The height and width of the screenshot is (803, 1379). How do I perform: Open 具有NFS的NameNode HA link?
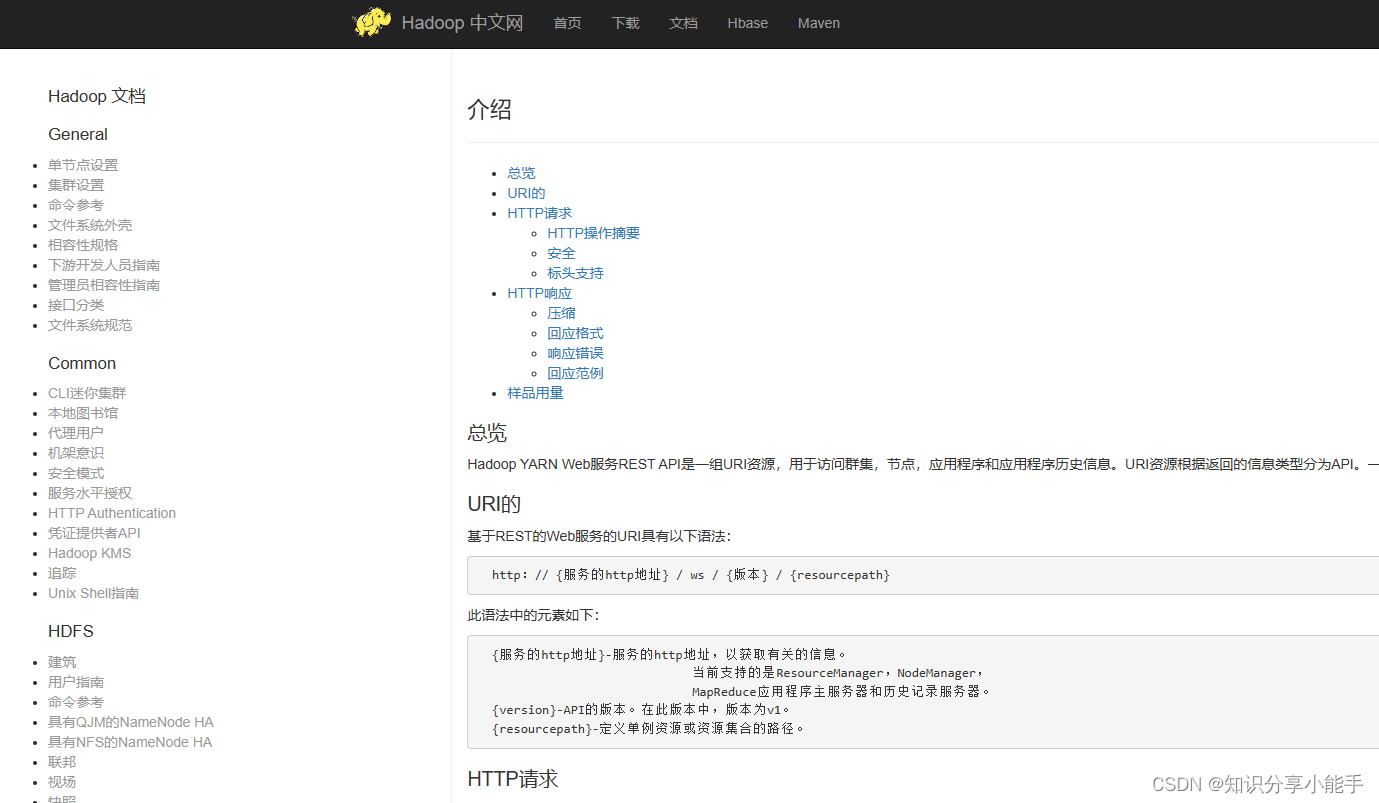coord(130,742)
